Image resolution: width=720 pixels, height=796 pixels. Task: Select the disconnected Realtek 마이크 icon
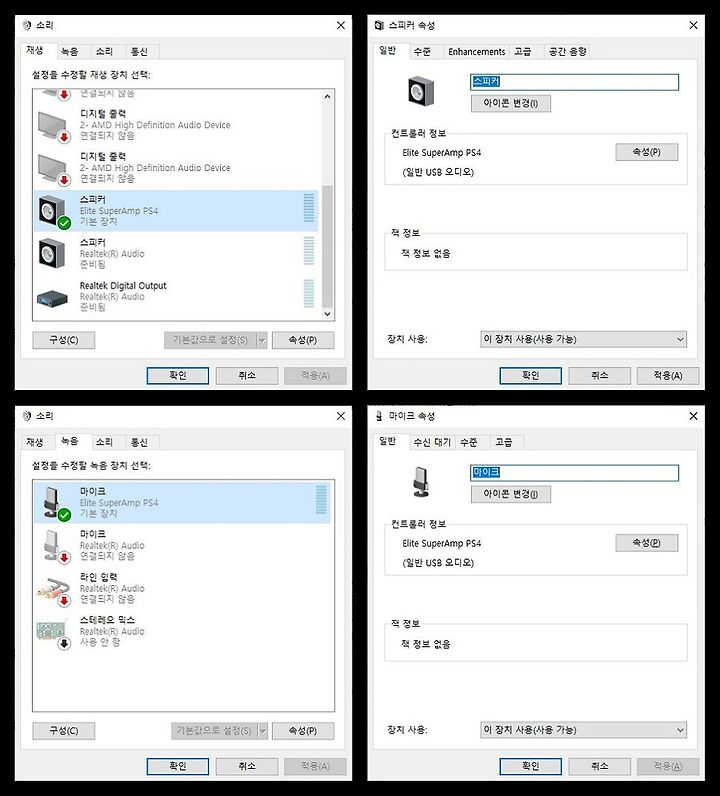coord(55,547)
